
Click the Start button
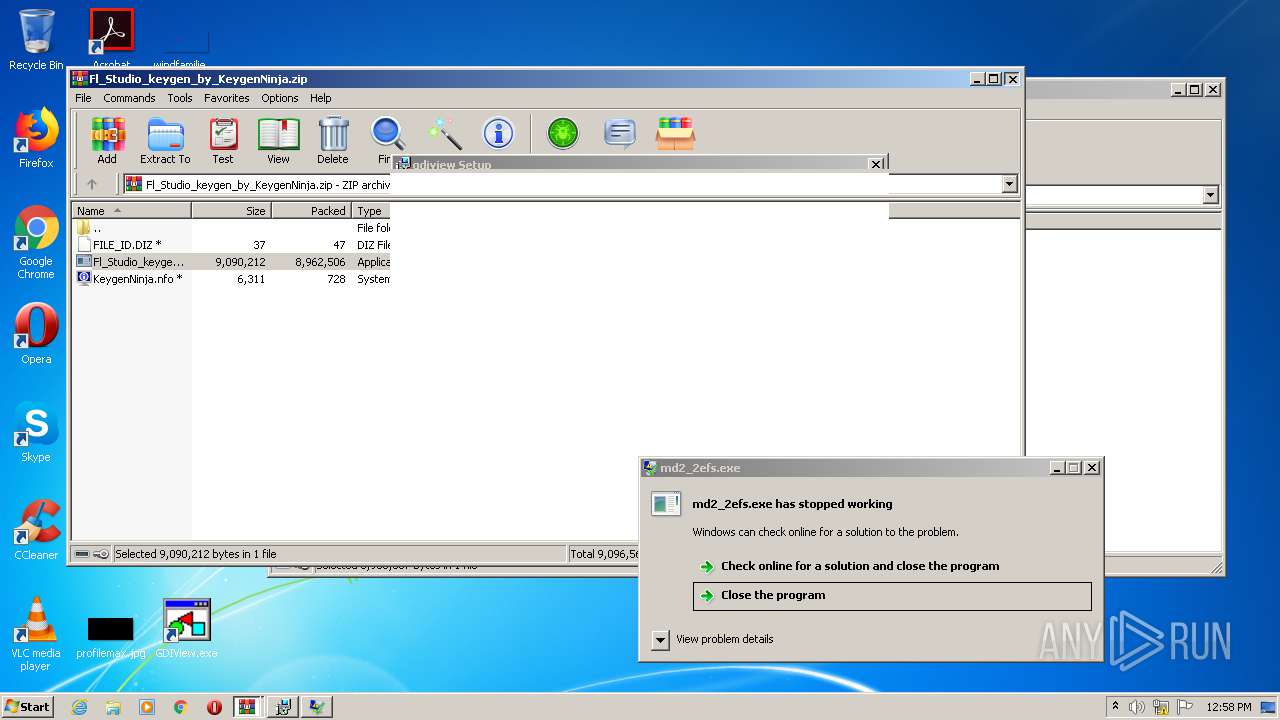(x=28, y=706)
